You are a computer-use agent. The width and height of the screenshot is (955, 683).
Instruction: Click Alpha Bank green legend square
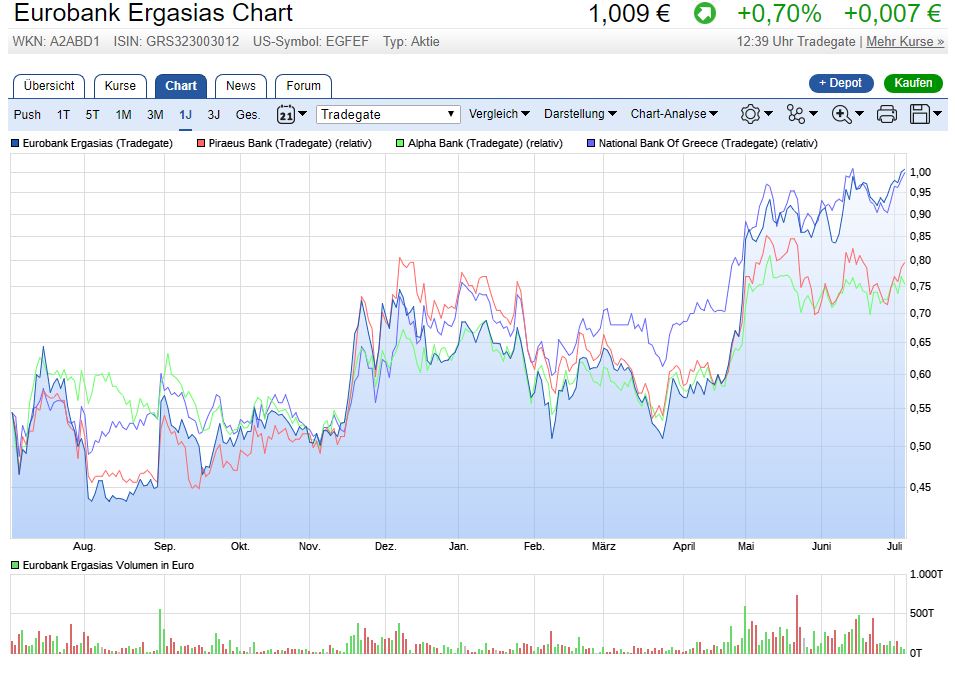pos(400,143)
